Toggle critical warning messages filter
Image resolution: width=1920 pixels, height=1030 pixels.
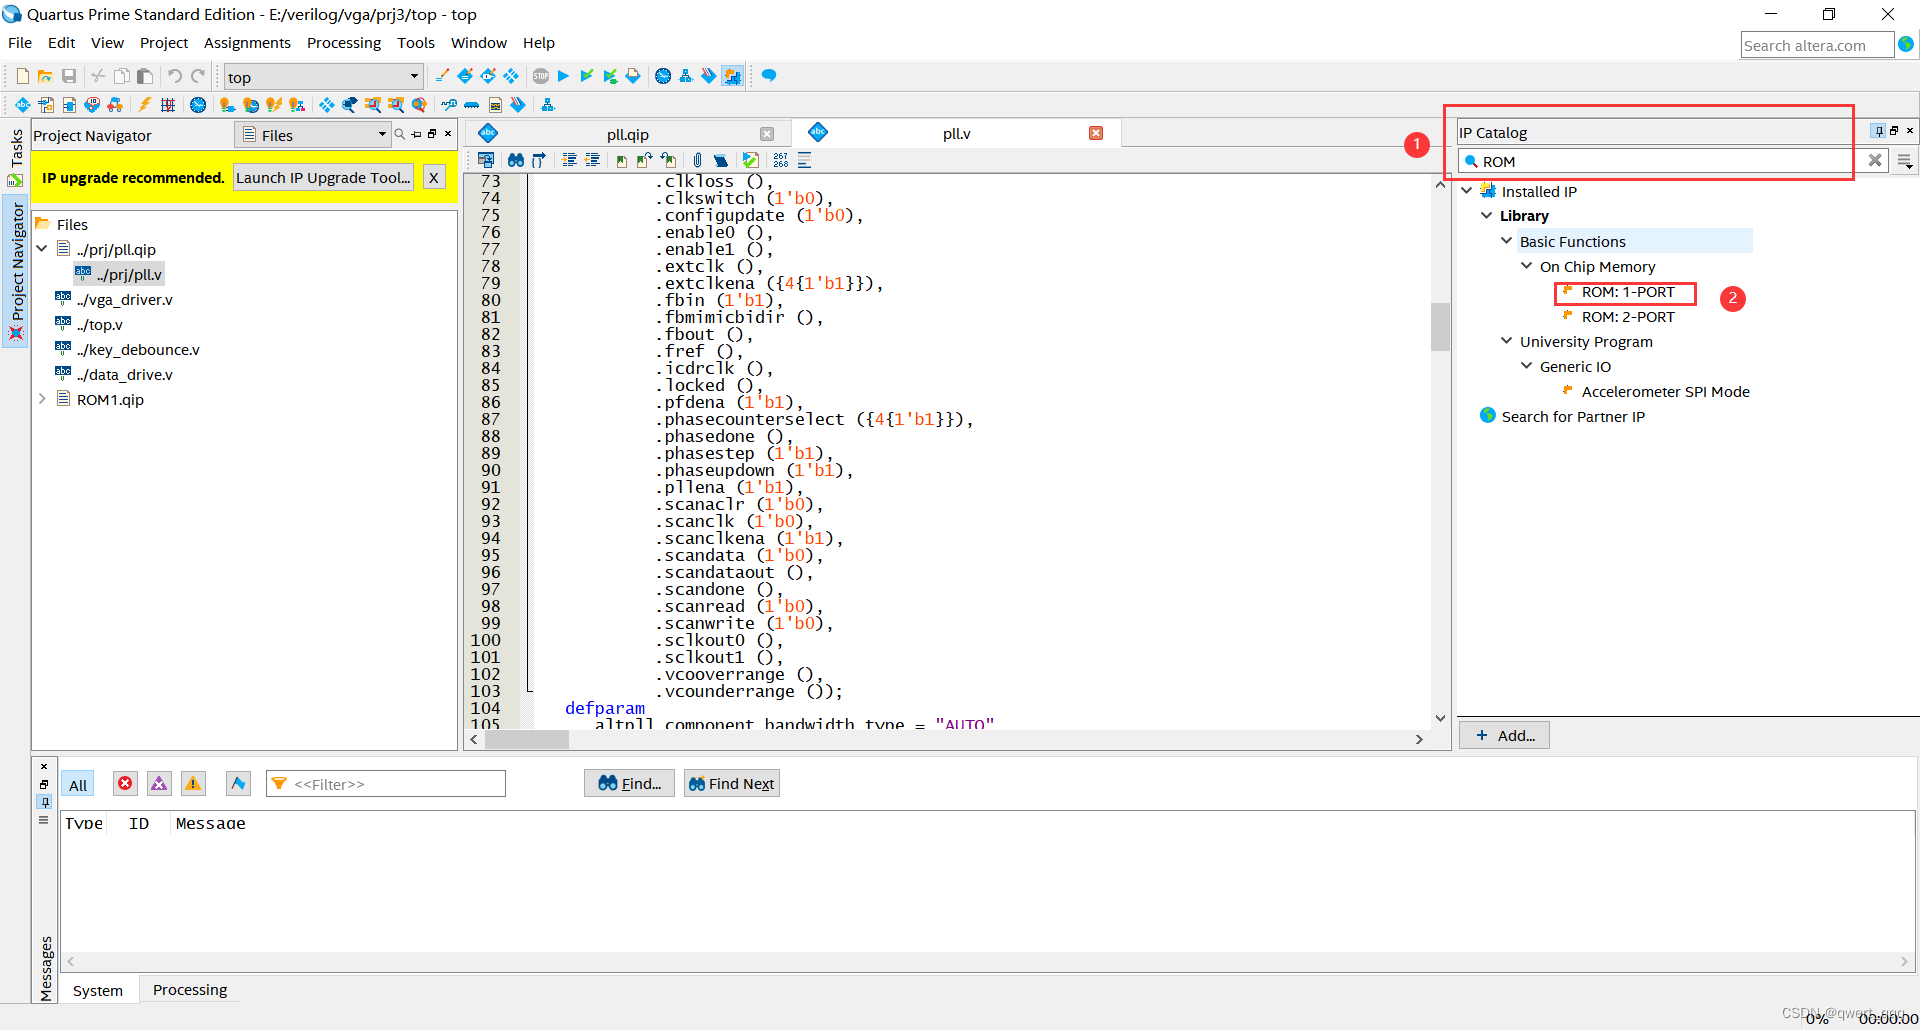point(159,784)
